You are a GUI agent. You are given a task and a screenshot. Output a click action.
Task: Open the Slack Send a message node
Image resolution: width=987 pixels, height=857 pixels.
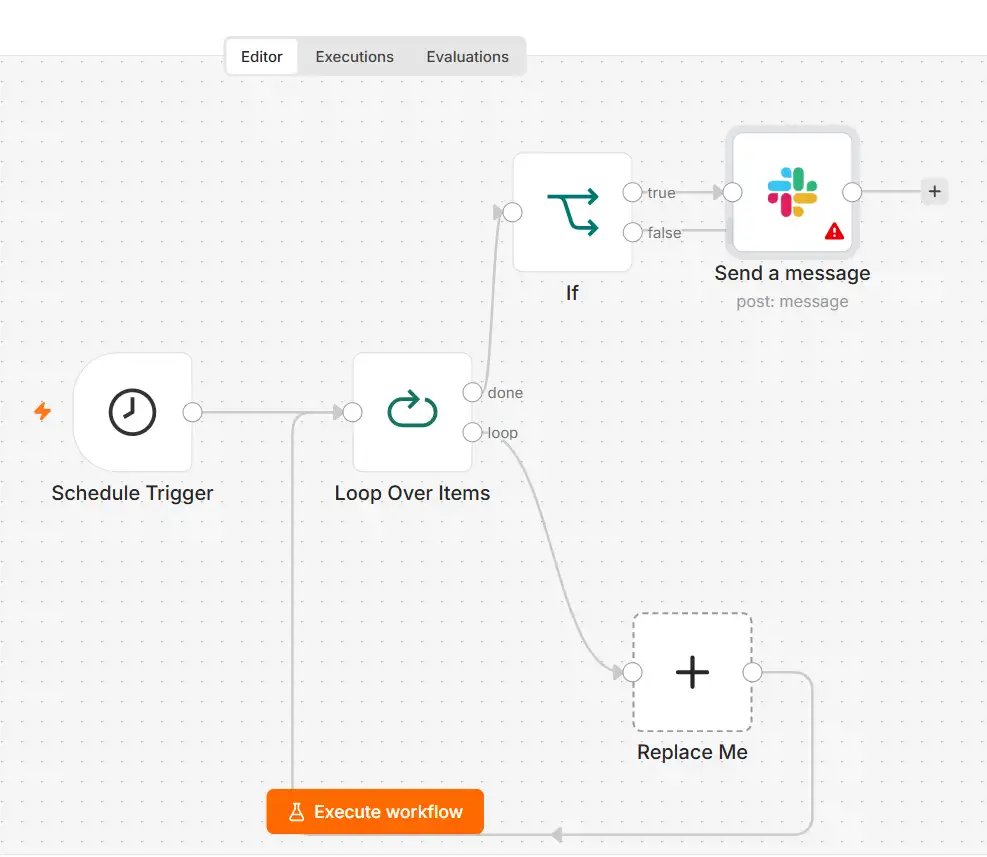click(x=792, y=192)
